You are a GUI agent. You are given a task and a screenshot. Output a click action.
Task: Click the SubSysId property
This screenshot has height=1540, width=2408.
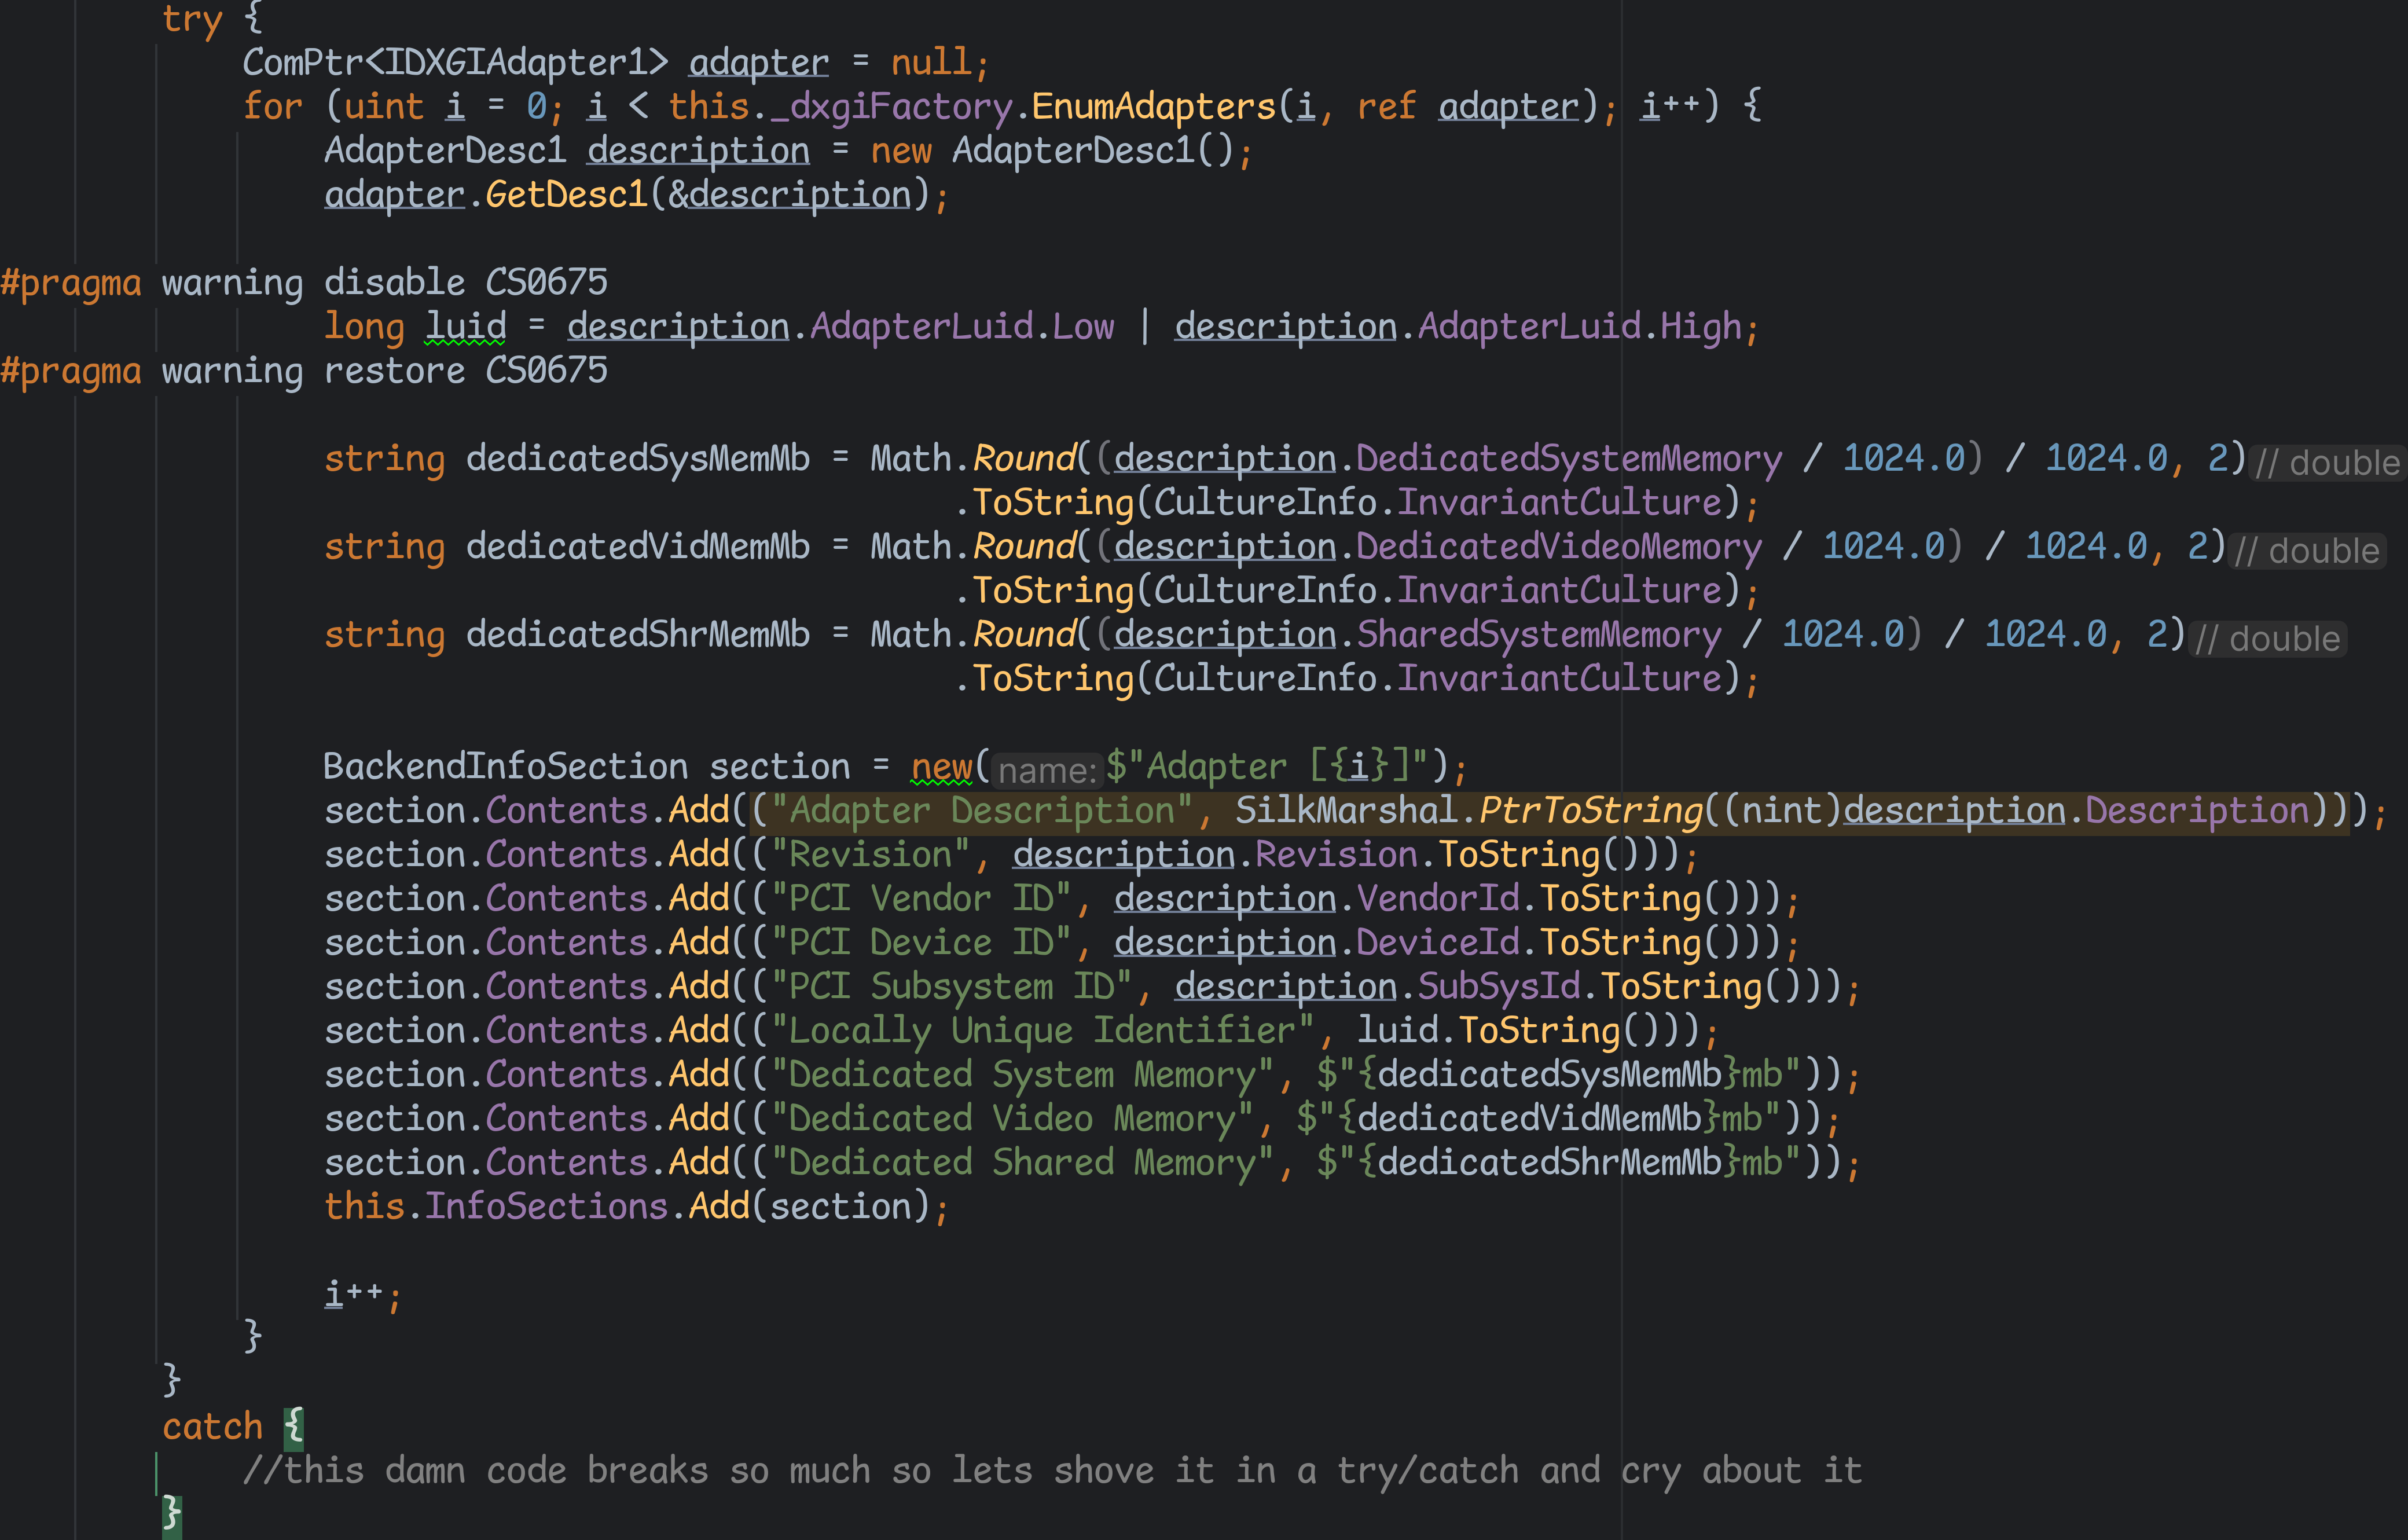(x=1499, y=986)
